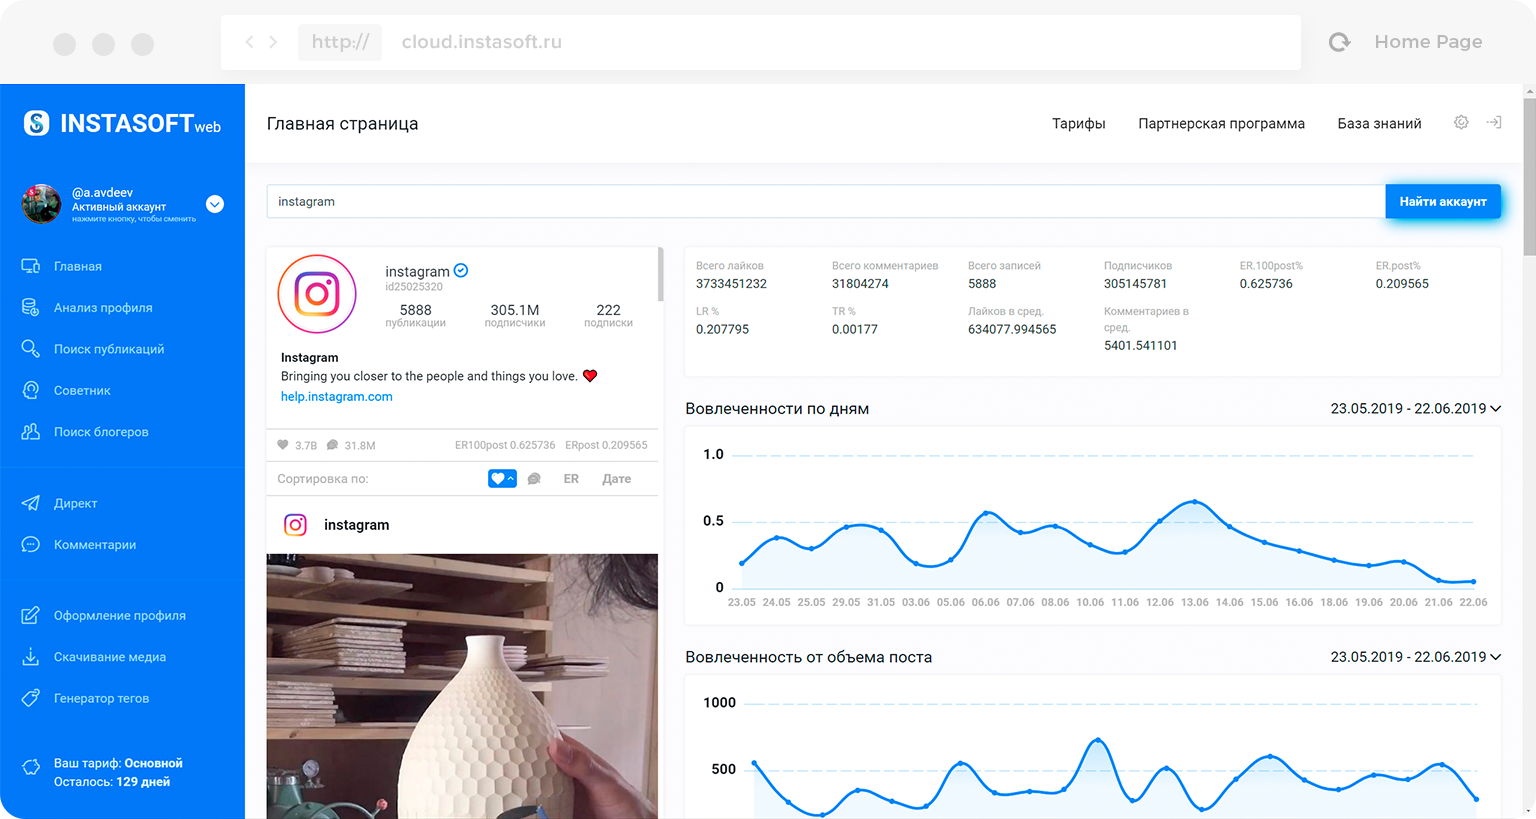The width and height of the screenshot is (1536, 819).
Task: Open Директ paper plane icon
Action: (x=31, y=503)
